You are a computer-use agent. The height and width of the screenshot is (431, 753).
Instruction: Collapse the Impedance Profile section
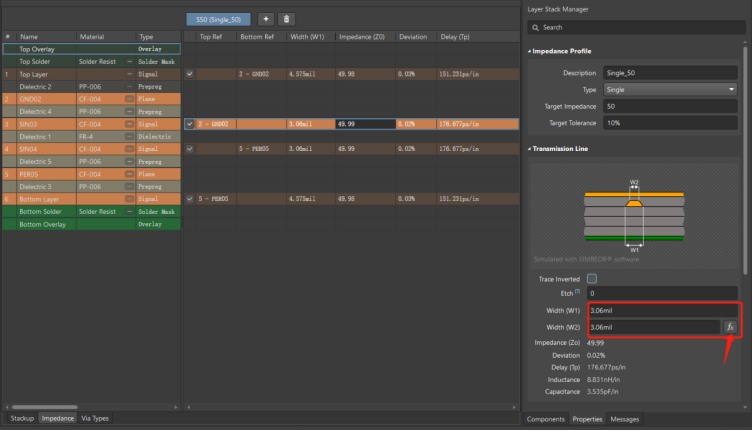pyautogui.click(x=529, y=50)
